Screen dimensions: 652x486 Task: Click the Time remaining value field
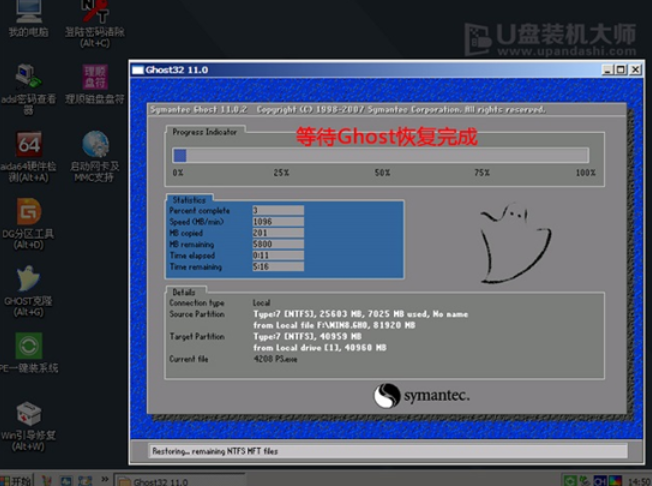pos(277,266)
